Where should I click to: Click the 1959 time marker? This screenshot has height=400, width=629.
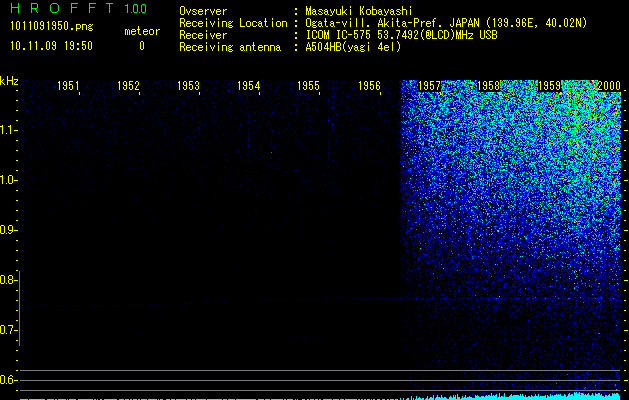click(x=549, y=86)
